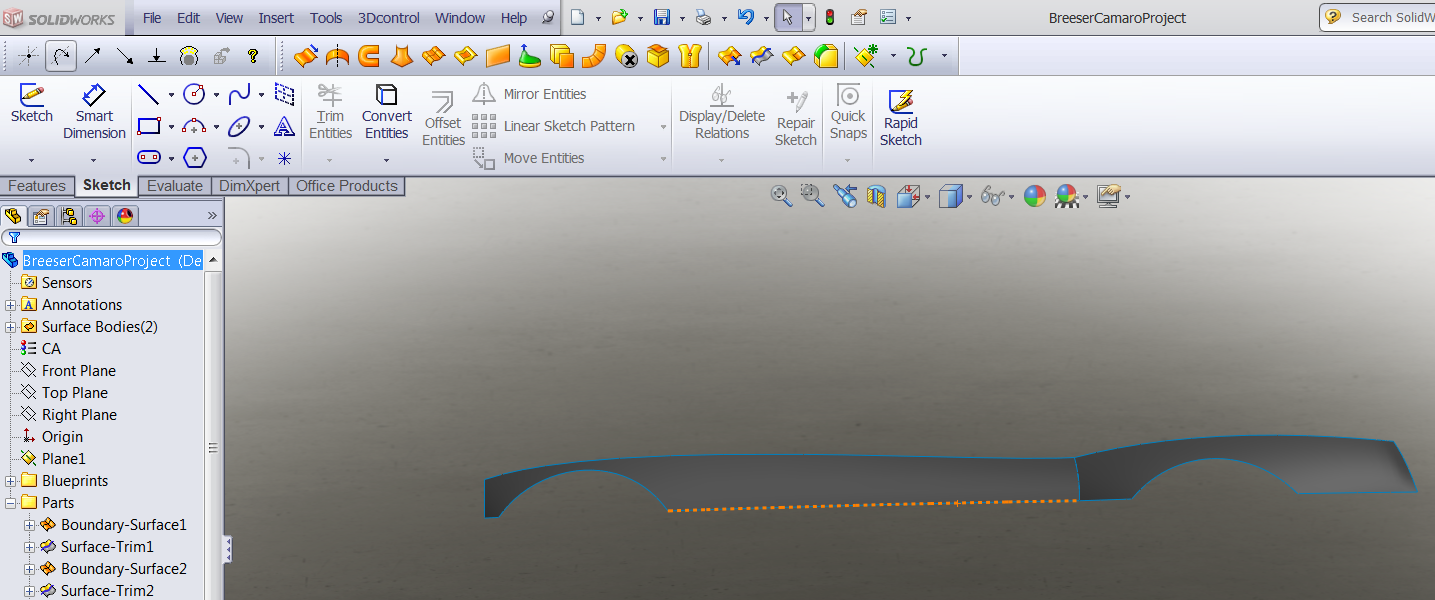Choose the Spline sketch tool
This screenshot has width=1435, height=600.
coord(239,95)
